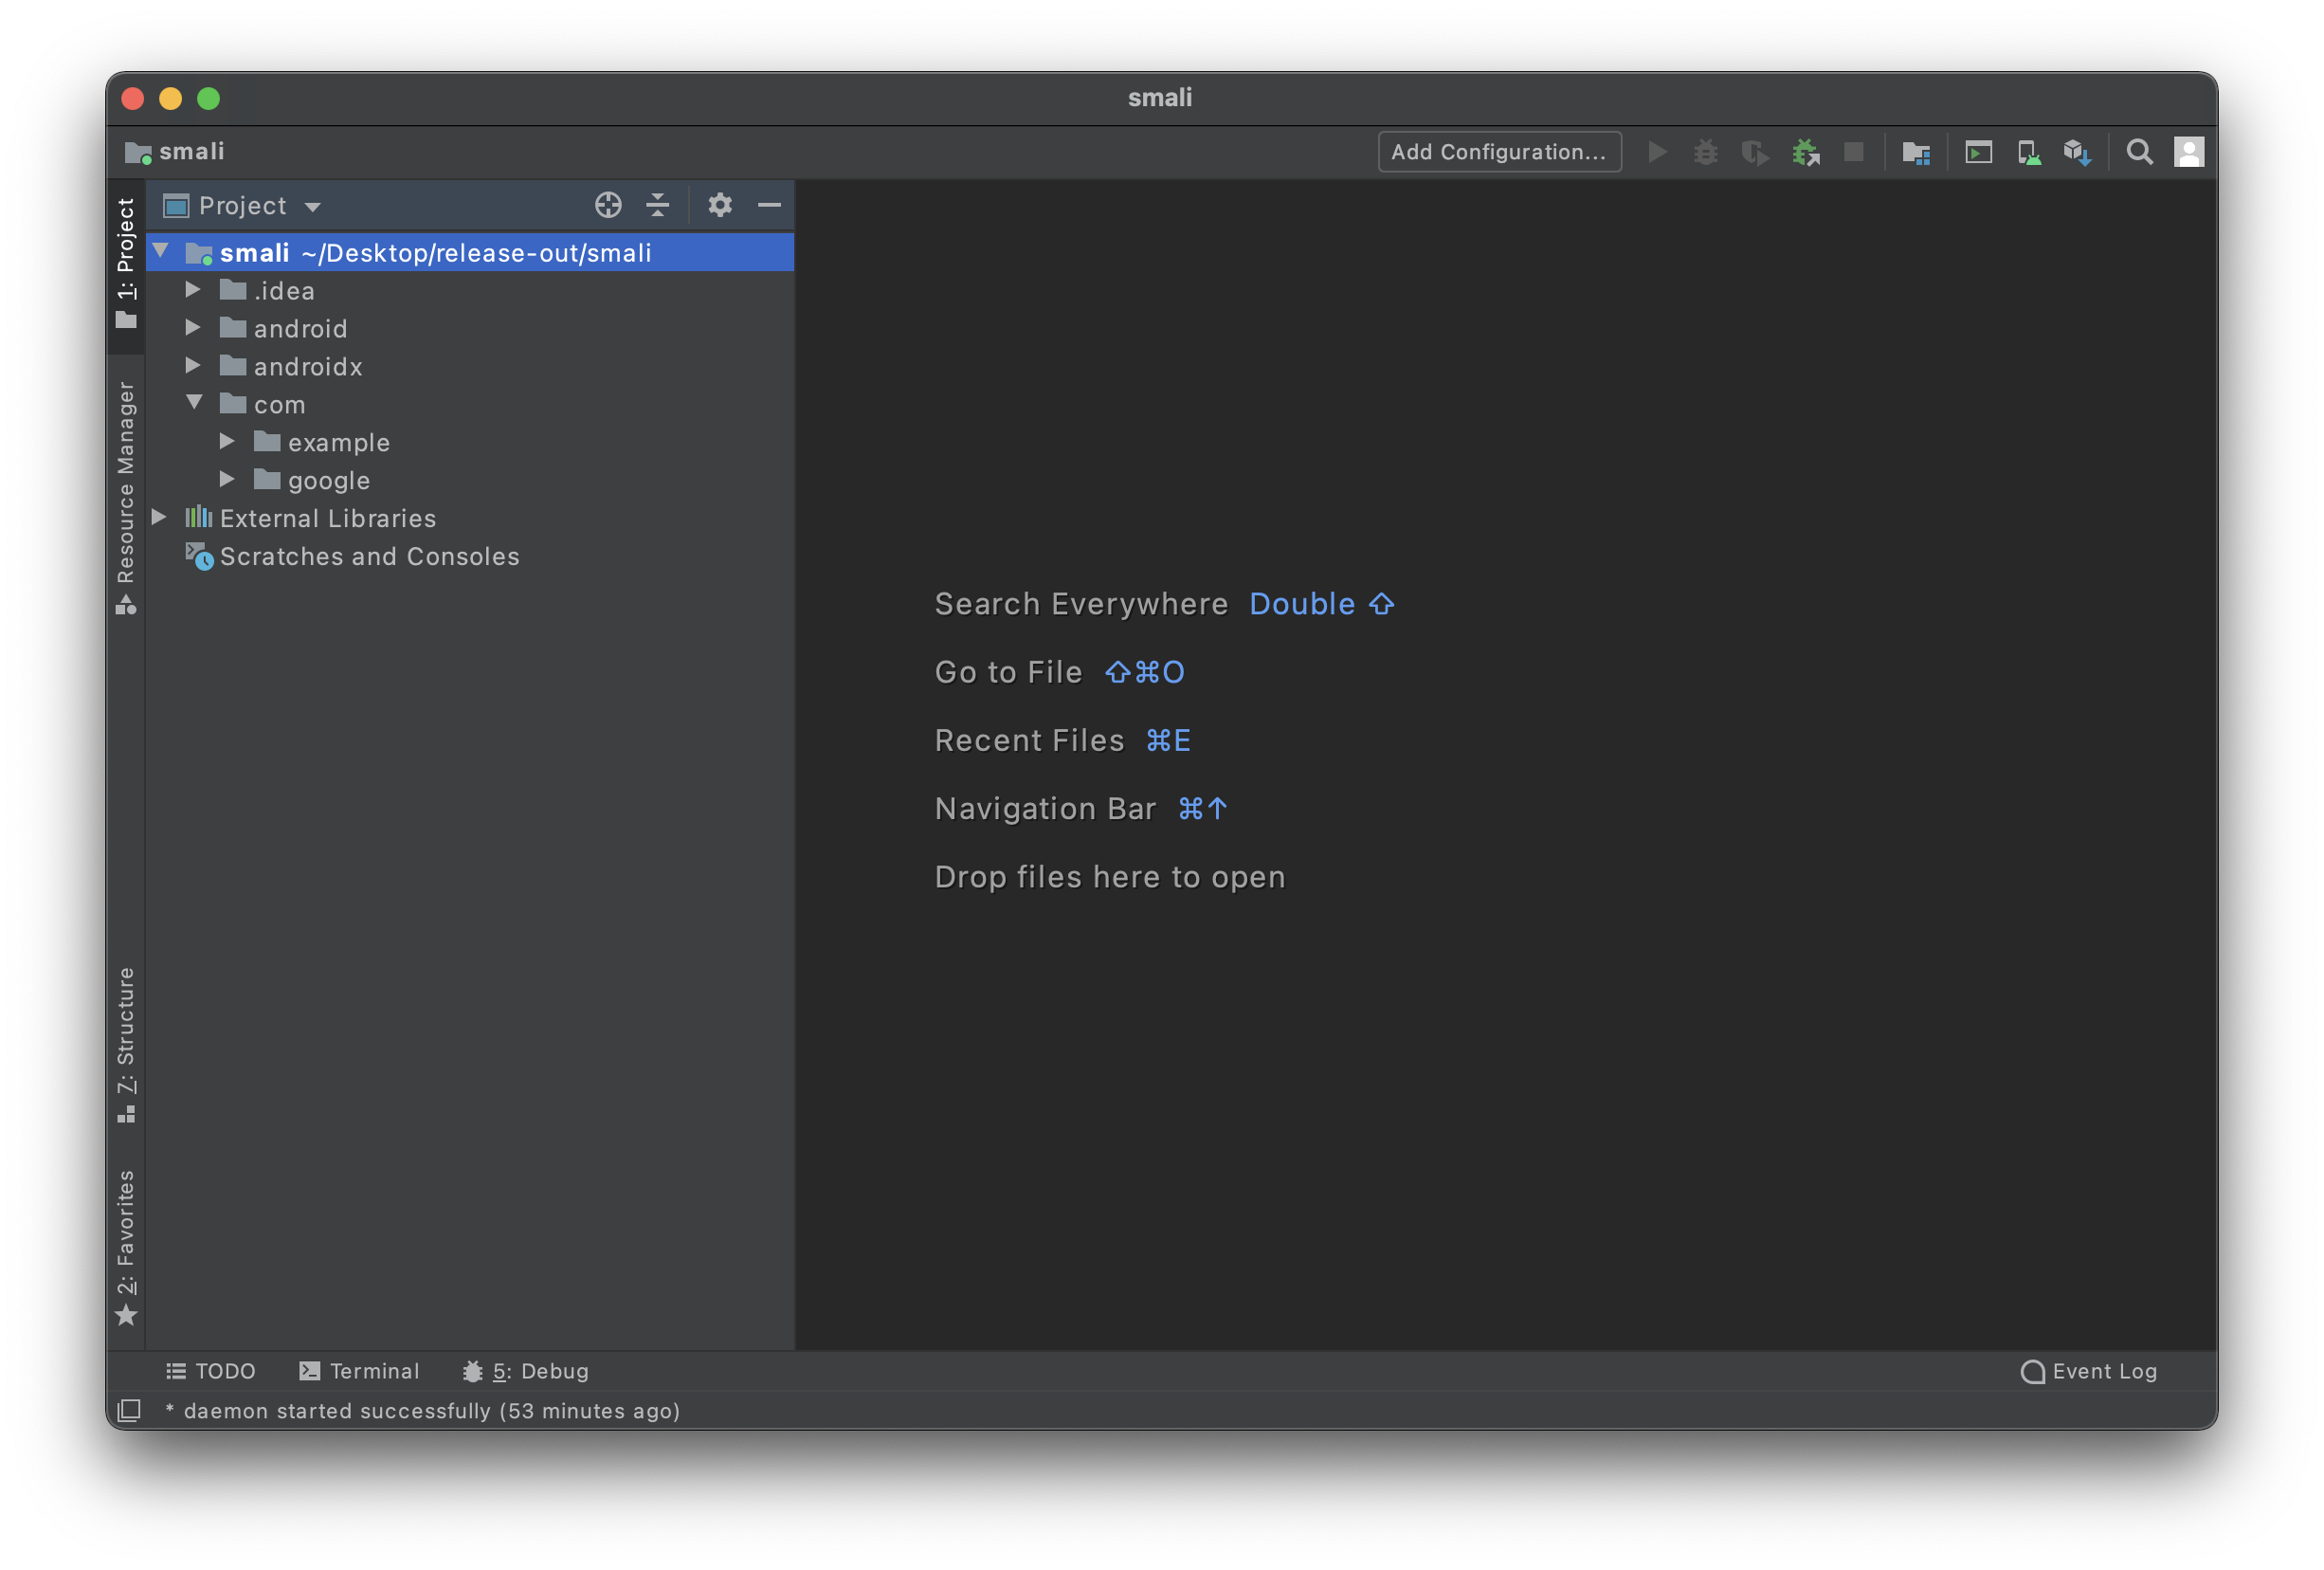Viewport: 2324px width, 1570px height.
Task: Toggle tool window bars bottom-left icon
Action: point(129,1410)
